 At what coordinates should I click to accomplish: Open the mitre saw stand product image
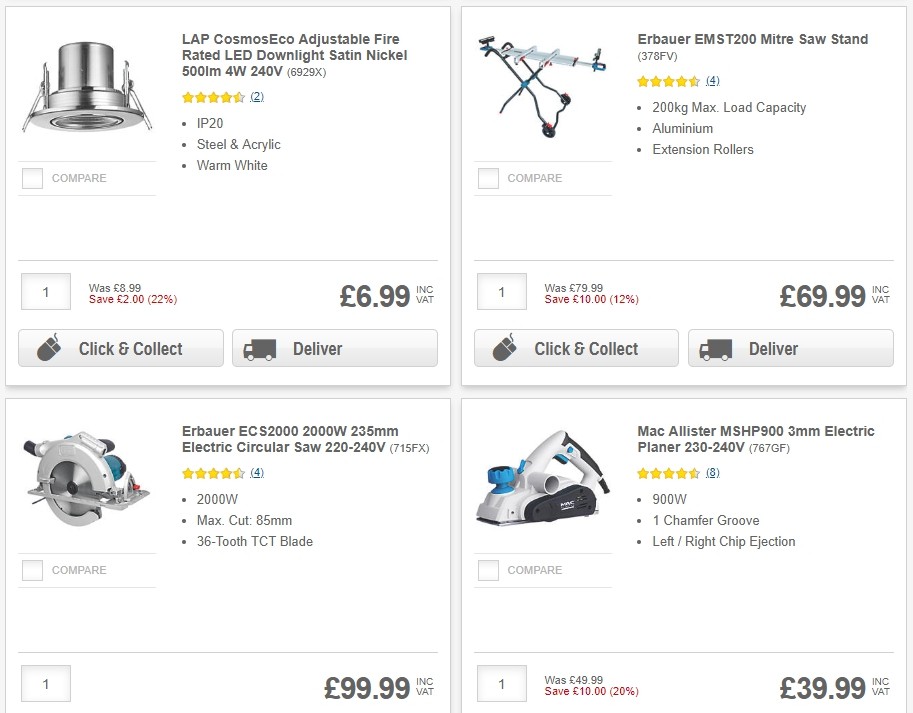pos(542,85)
